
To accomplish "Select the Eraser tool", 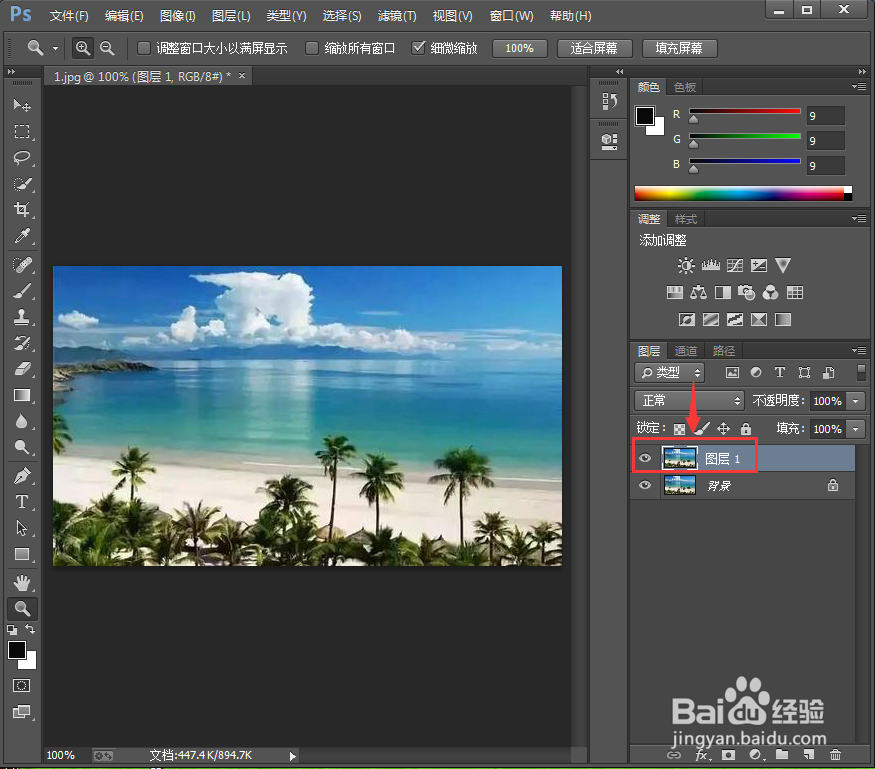I will point(22,369).
